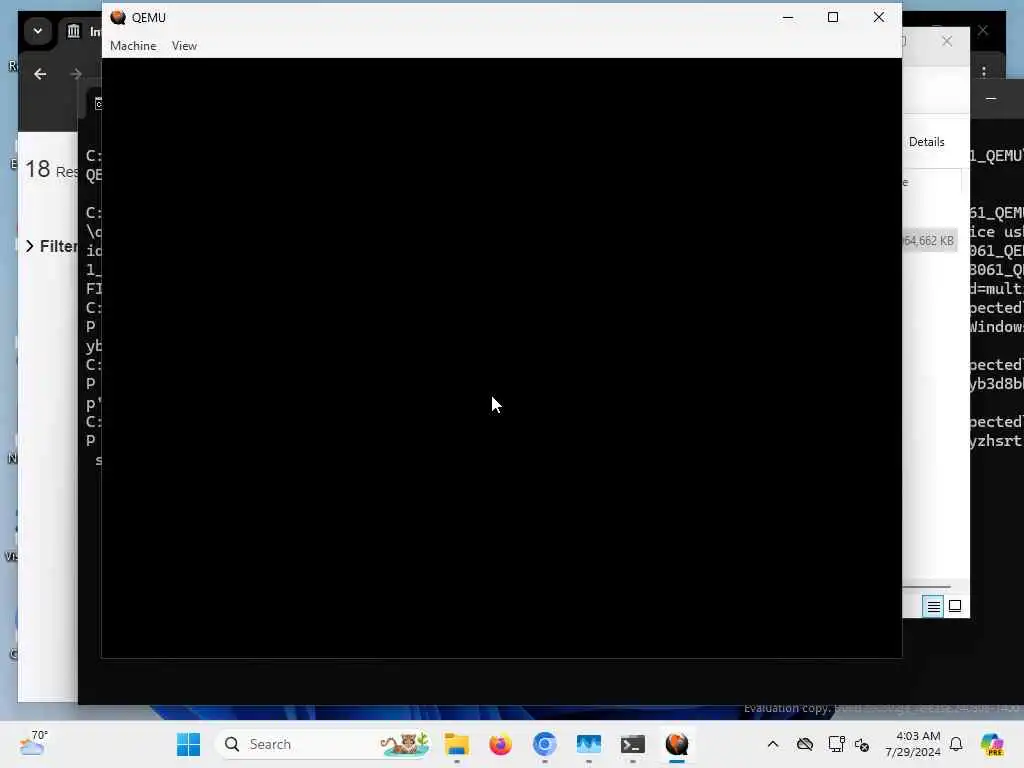Close the QEMU window
Screen dimensions: 1024x768
pos(879,17)
